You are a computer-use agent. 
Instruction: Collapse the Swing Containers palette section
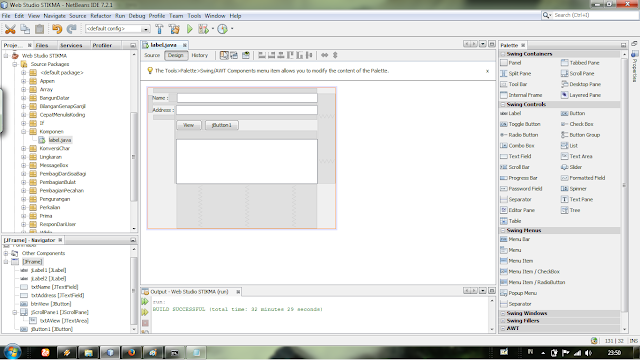[503, 54]
